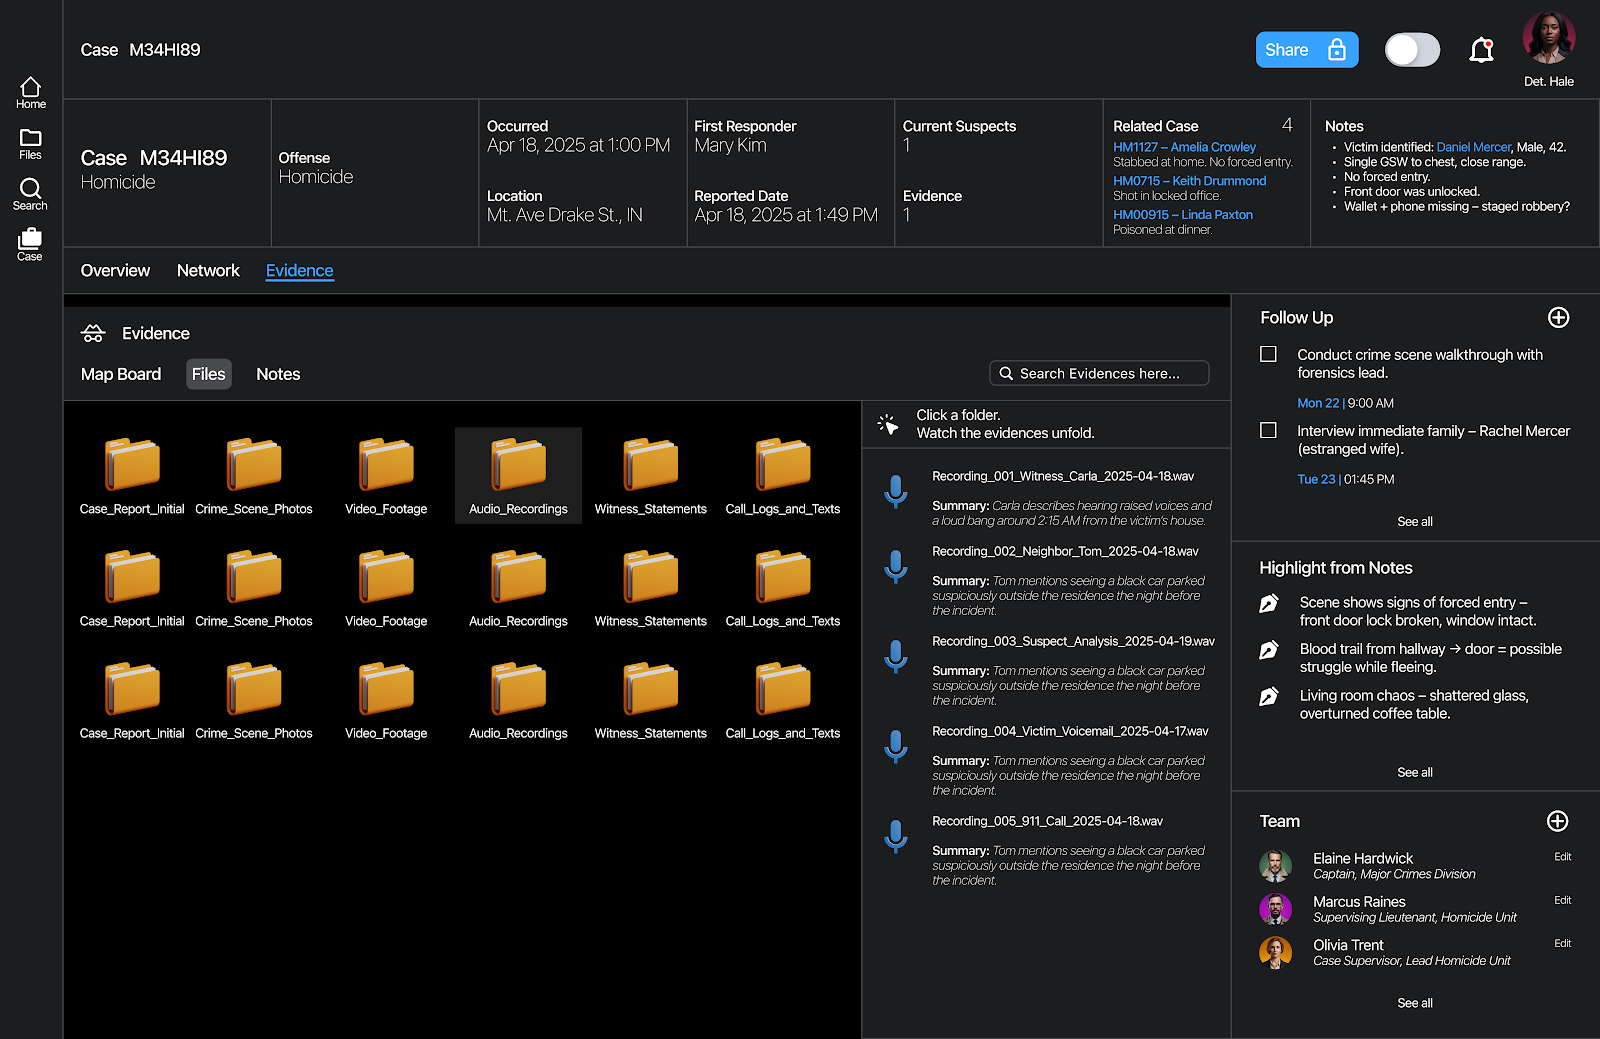See all Highlights from Notes
Viewport: 1600px width, 1039px height.
tap(1415, 773)
